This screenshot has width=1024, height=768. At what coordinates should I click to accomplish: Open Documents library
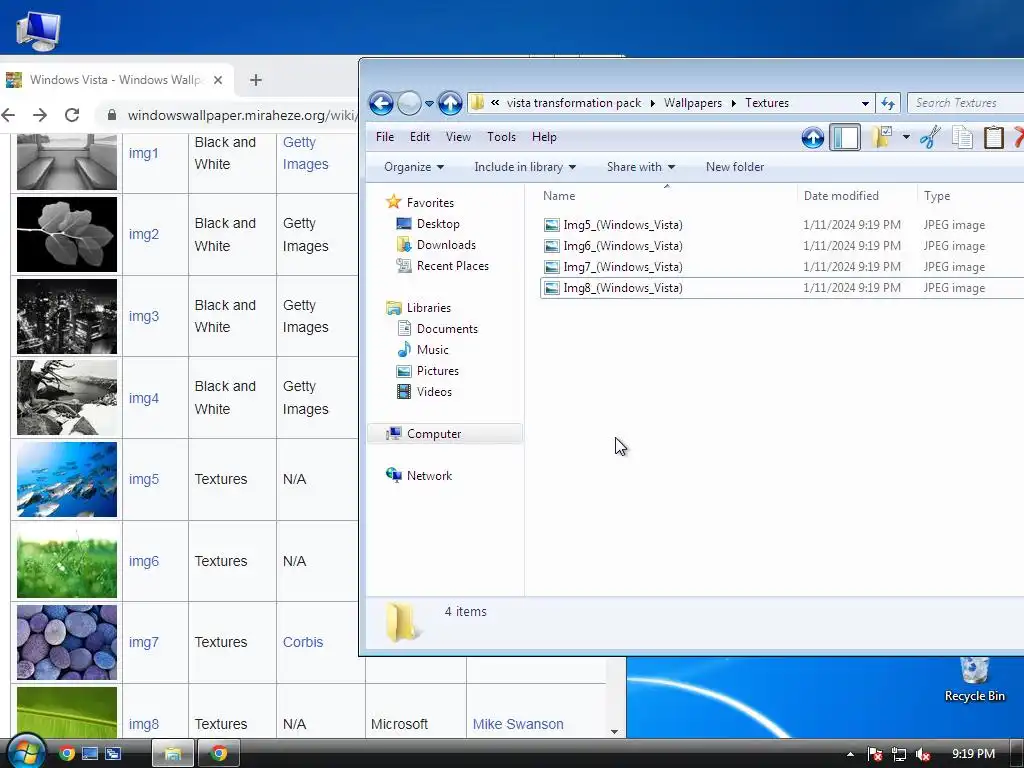point(447,328)
